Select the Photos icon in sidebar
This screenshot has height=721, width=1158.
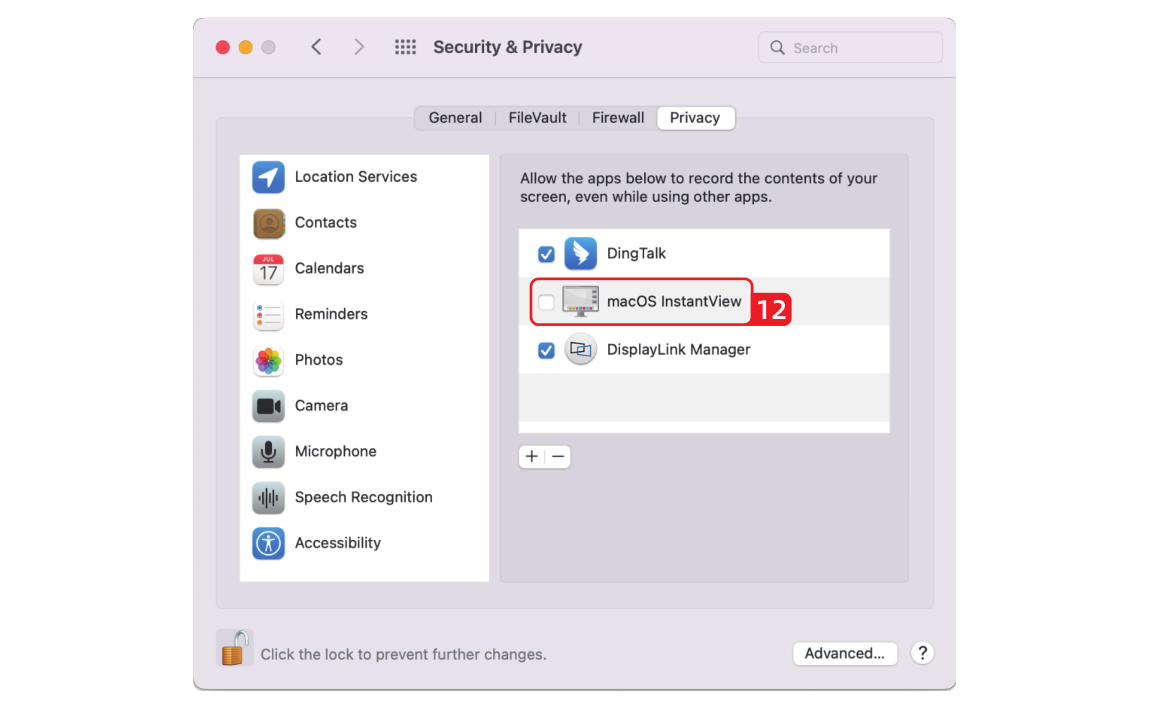click(x=268, y=360)
